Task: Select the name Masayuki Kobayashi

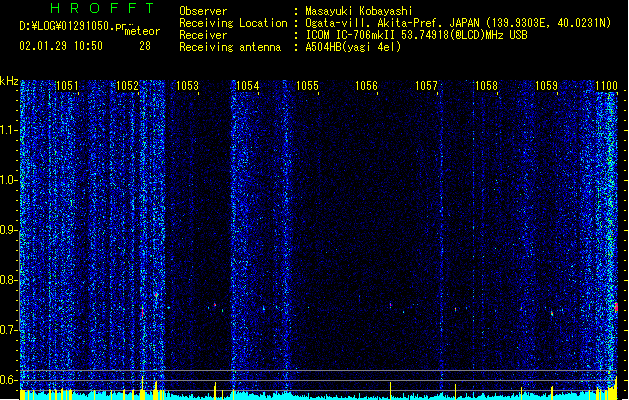Action: point(359,11)
